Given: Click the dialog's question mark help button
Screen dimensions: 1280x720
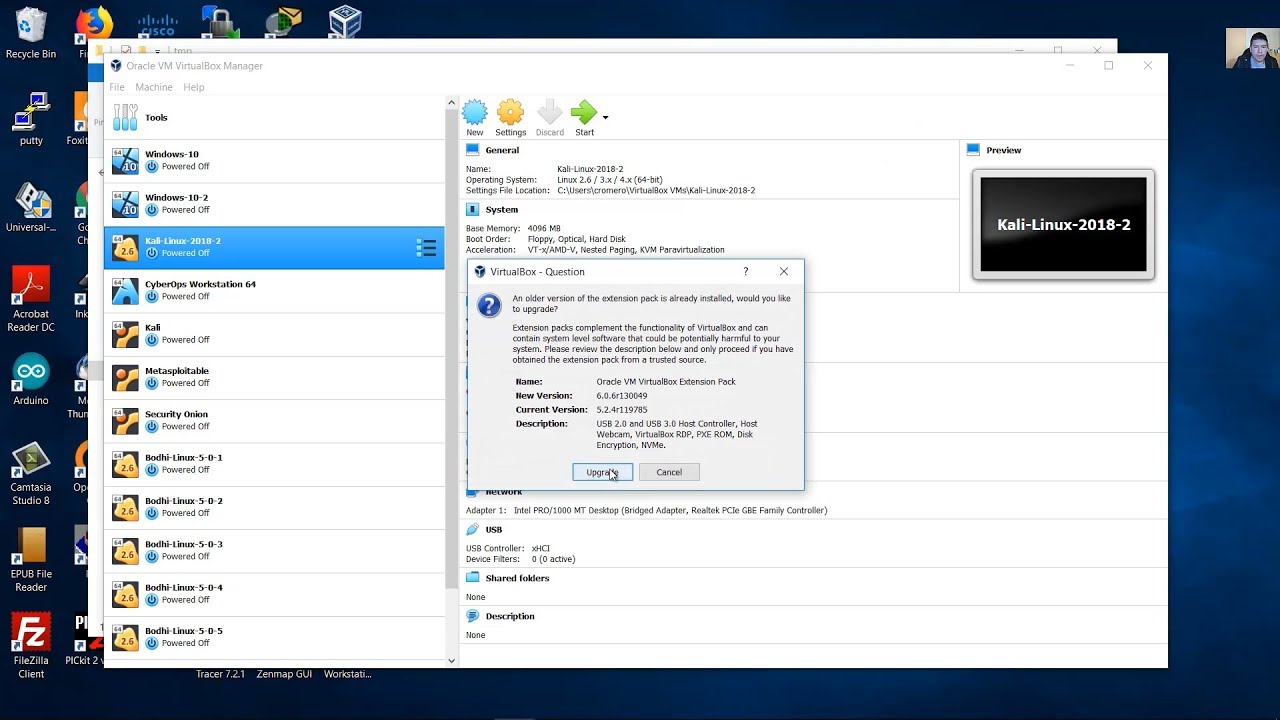Looking at the screenshot, I should click(745, 271).
